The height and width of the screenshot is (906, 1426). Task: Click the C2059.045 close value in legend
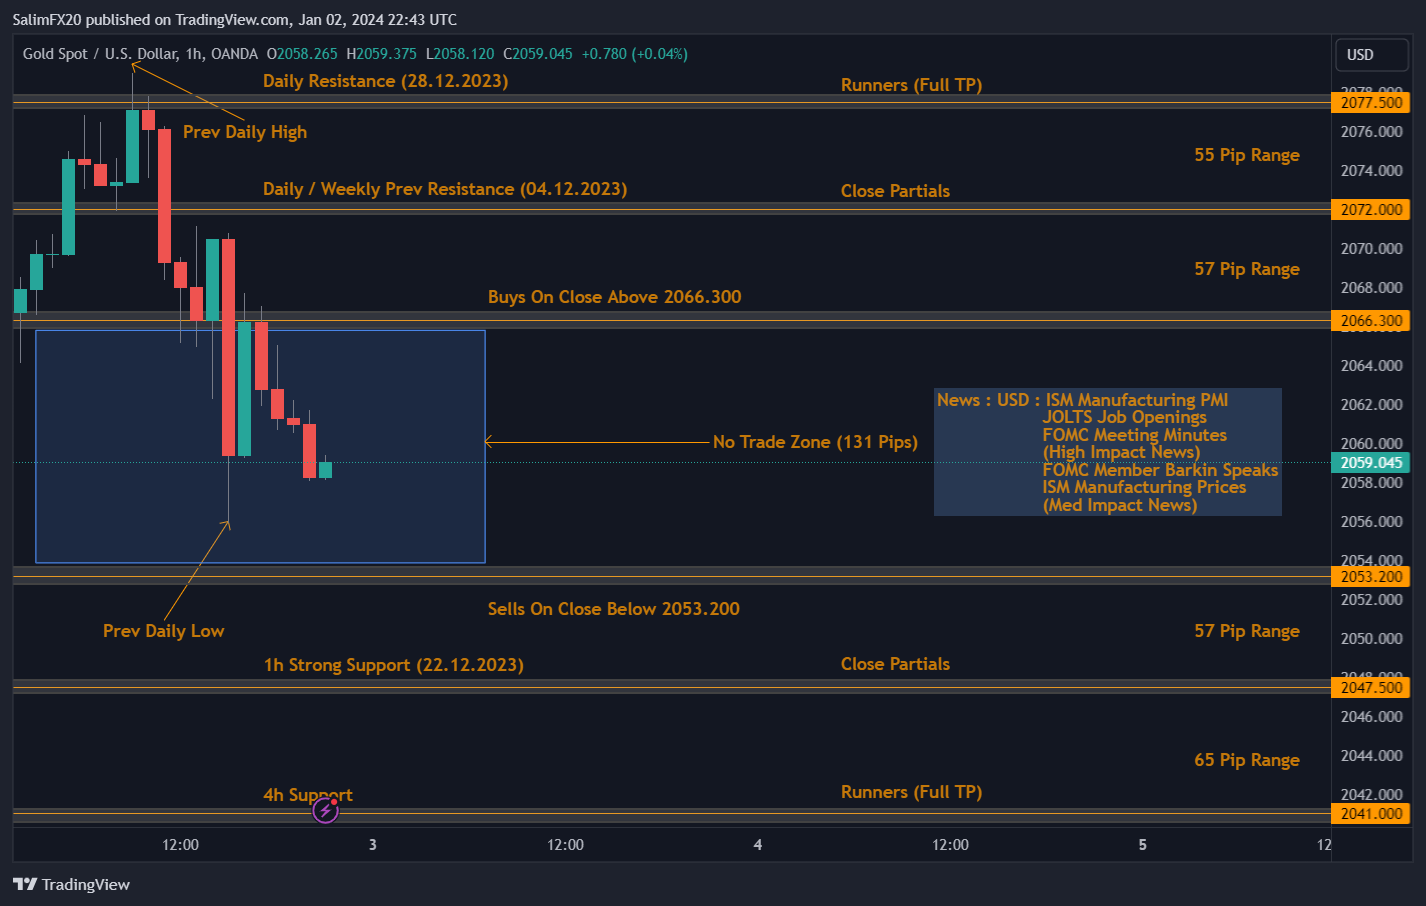point(537,54)
